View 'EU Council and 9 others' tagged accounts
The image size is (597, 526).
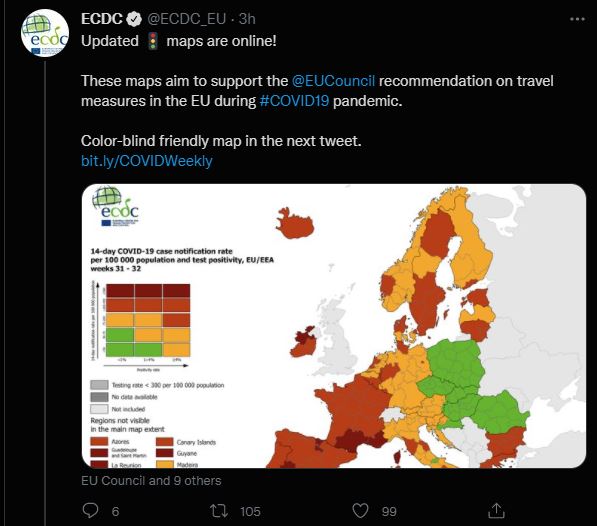point(151,481)
